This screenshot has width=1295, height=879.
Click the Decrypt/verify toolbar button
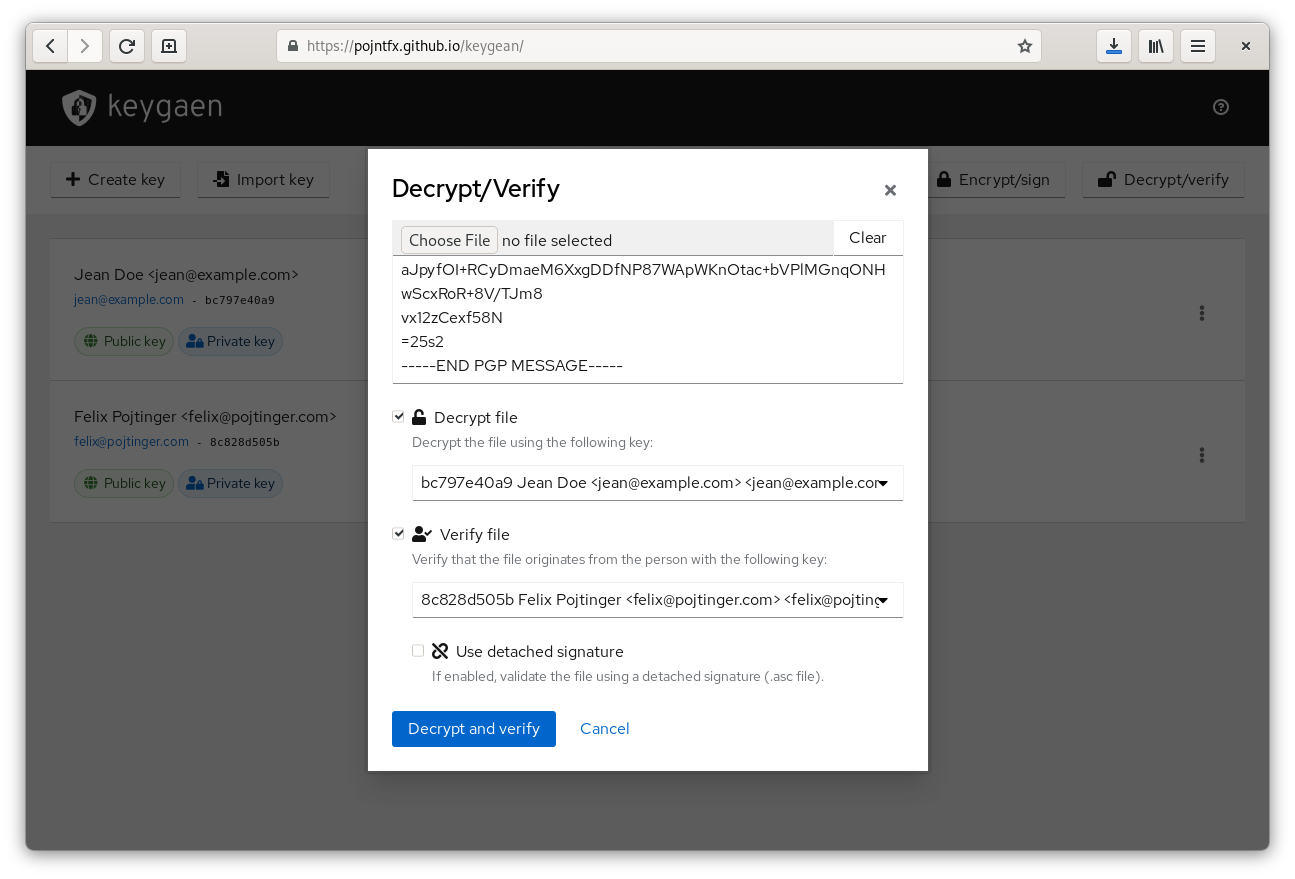1163,180
